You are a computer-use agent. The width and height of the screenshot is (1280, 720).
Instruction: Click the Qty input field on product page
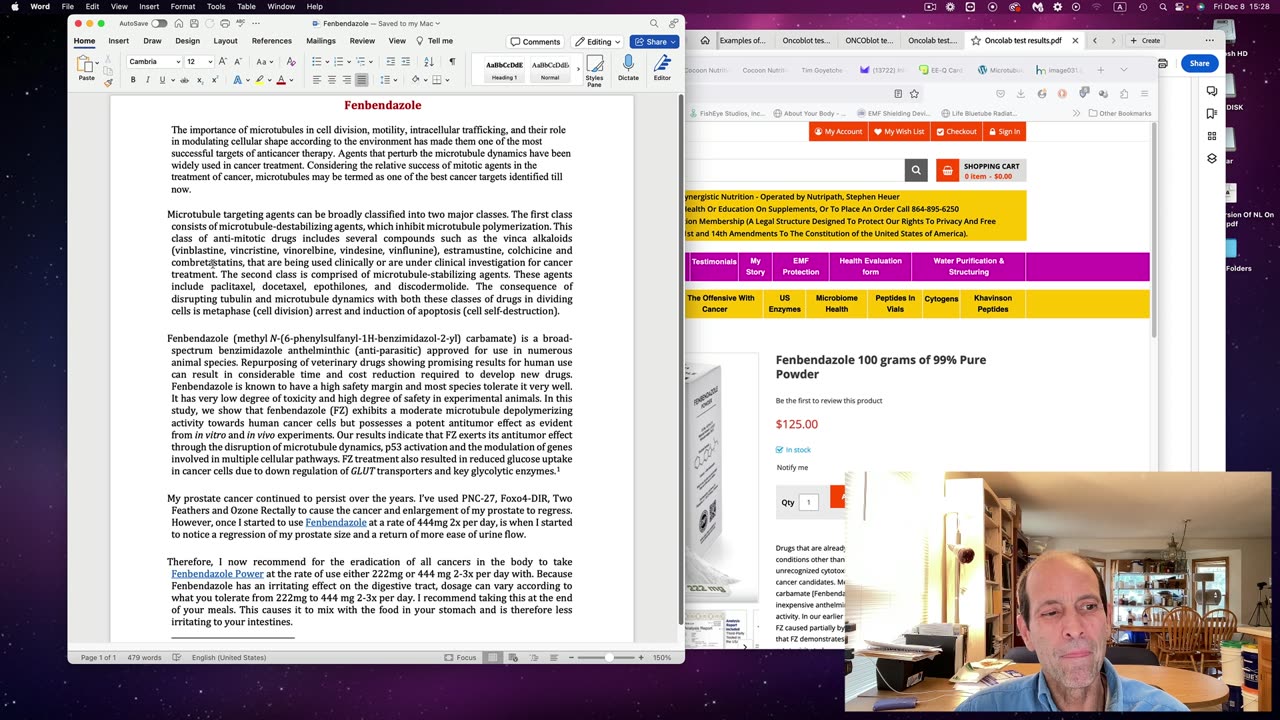[809, 502]
